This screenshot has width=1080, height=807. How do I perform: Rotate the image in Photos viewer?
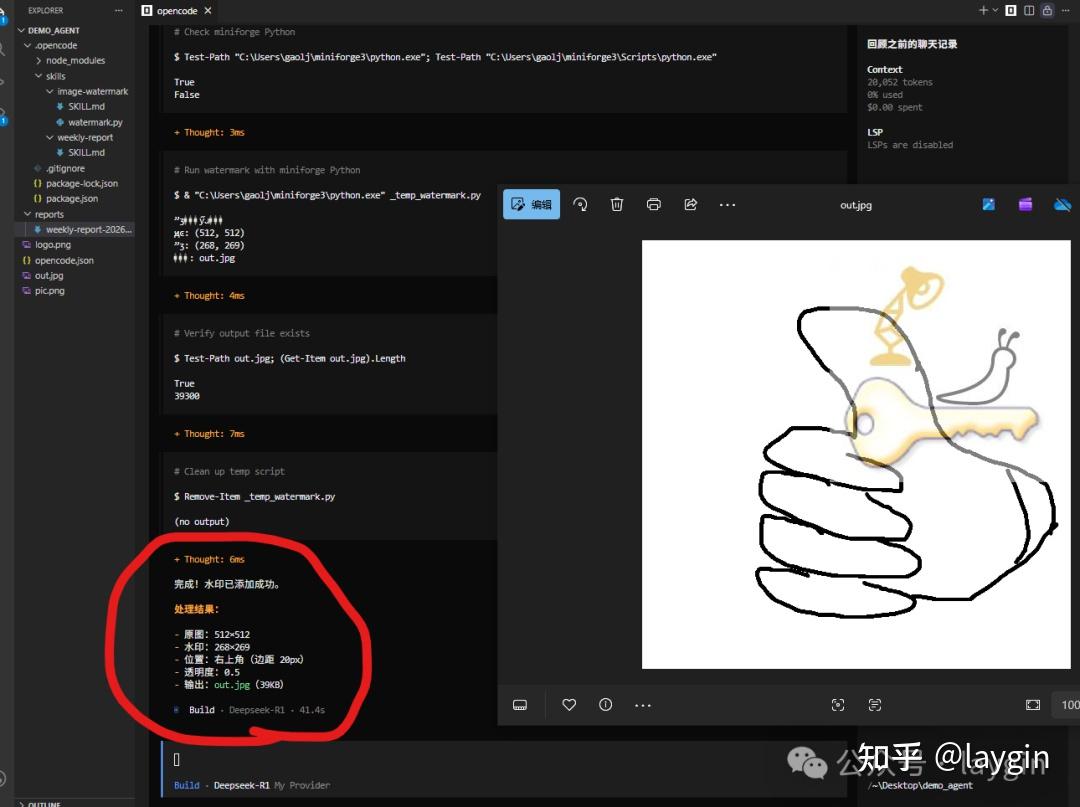[x=581, y=205]
